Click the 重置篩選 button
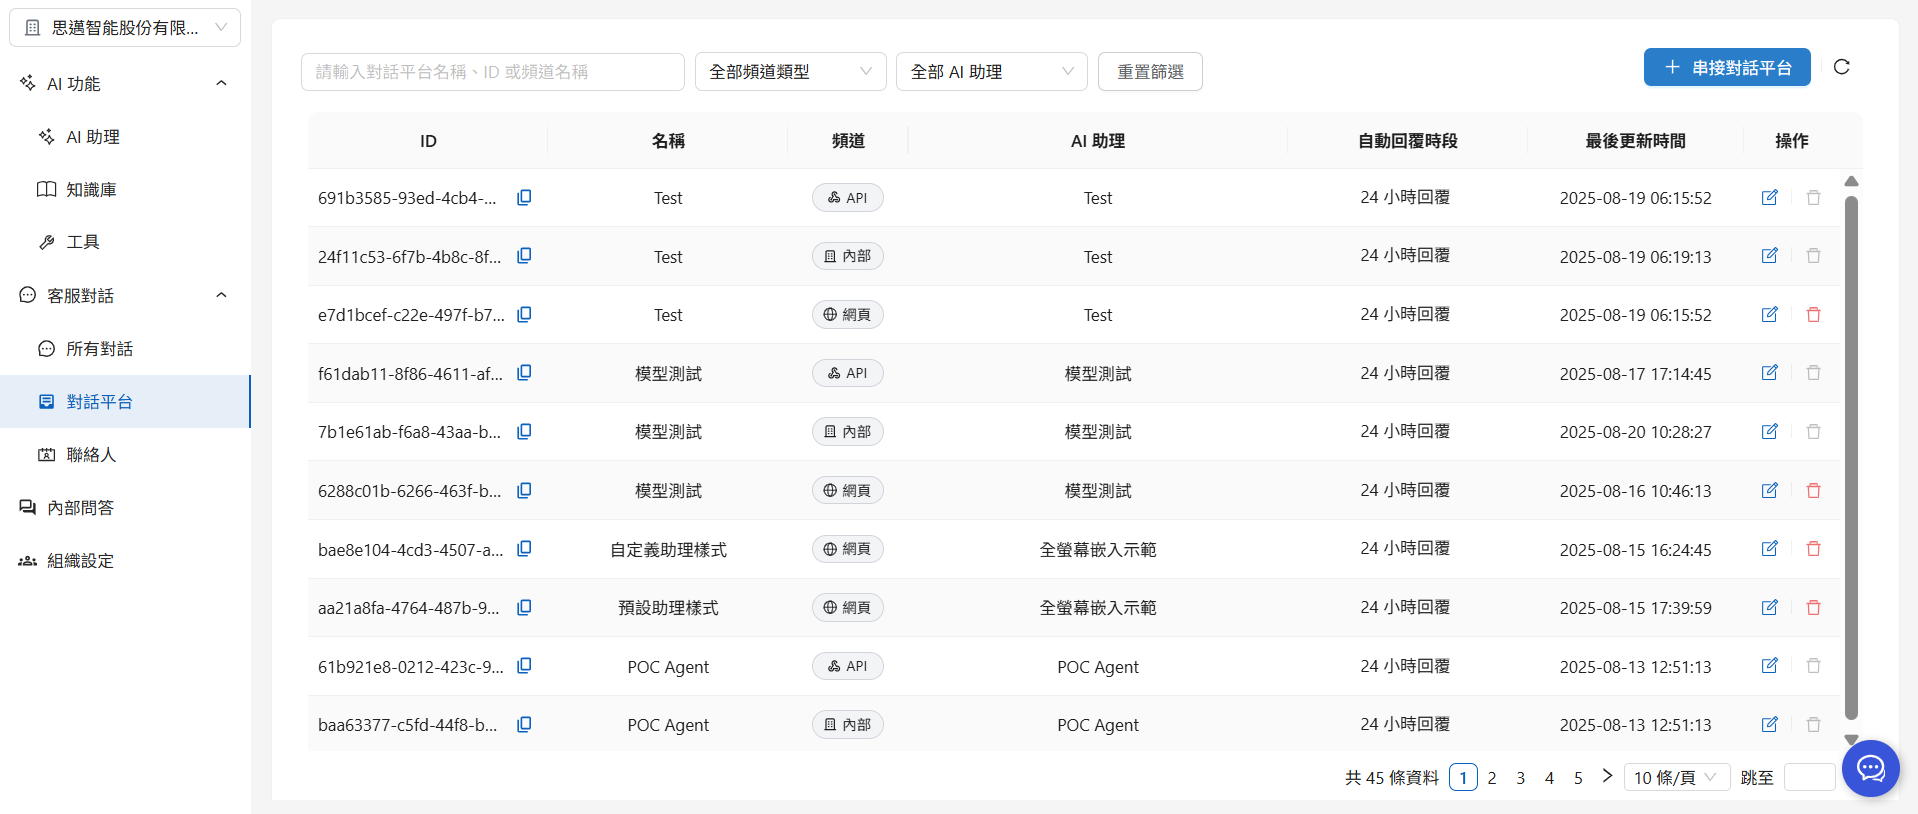Screen dimensions: 1918x814 [1150, 72]
